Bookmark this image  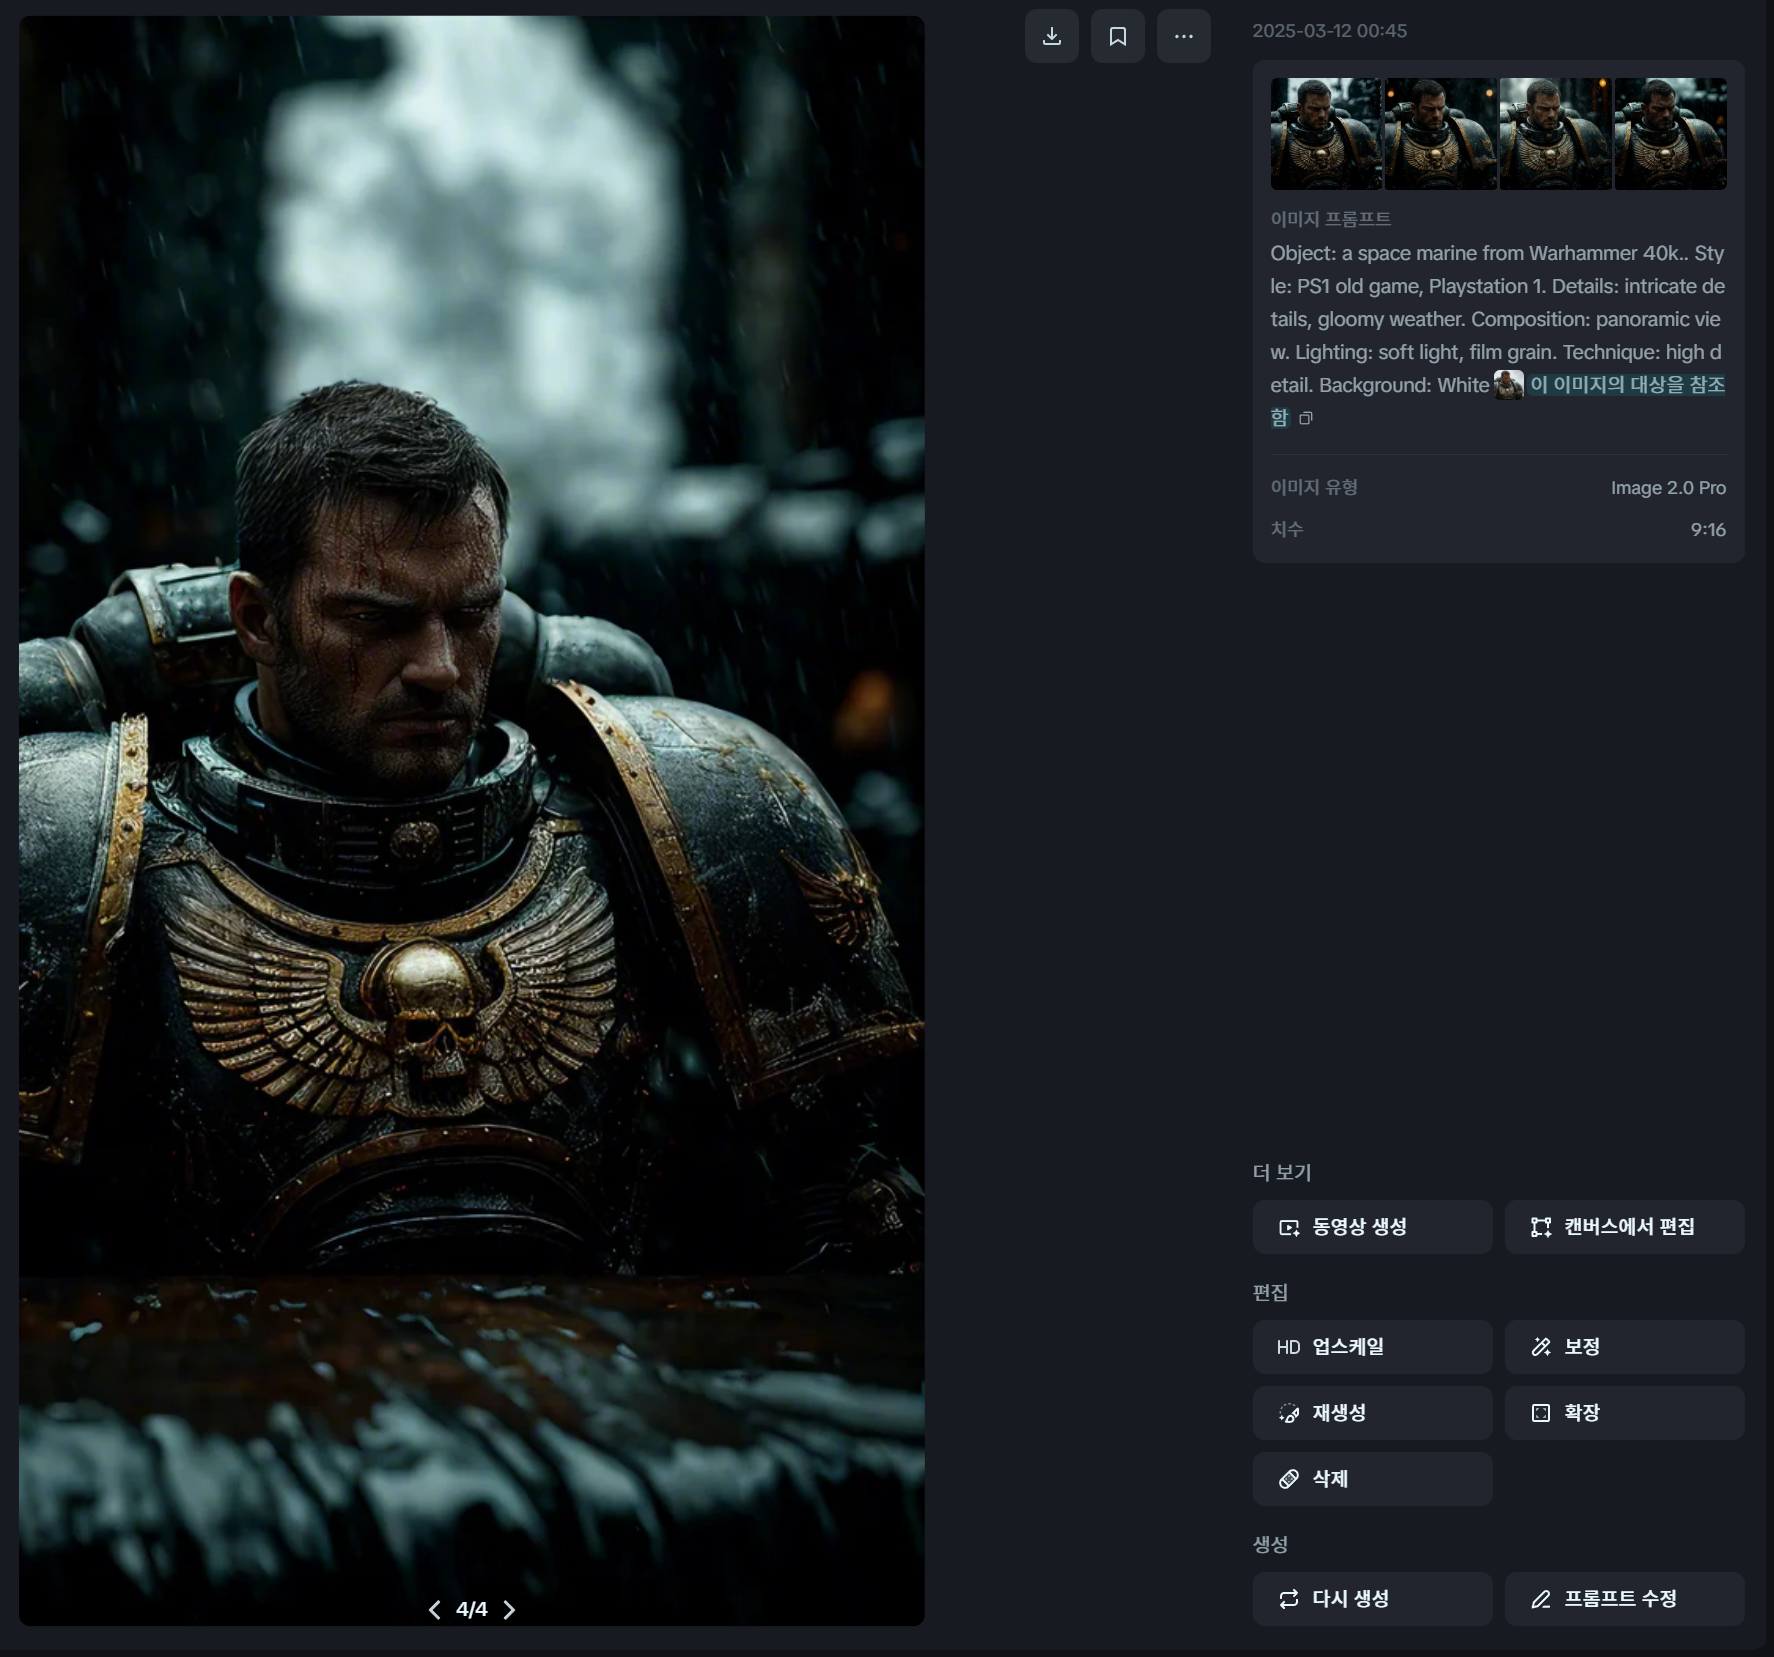coord(1117,37)
